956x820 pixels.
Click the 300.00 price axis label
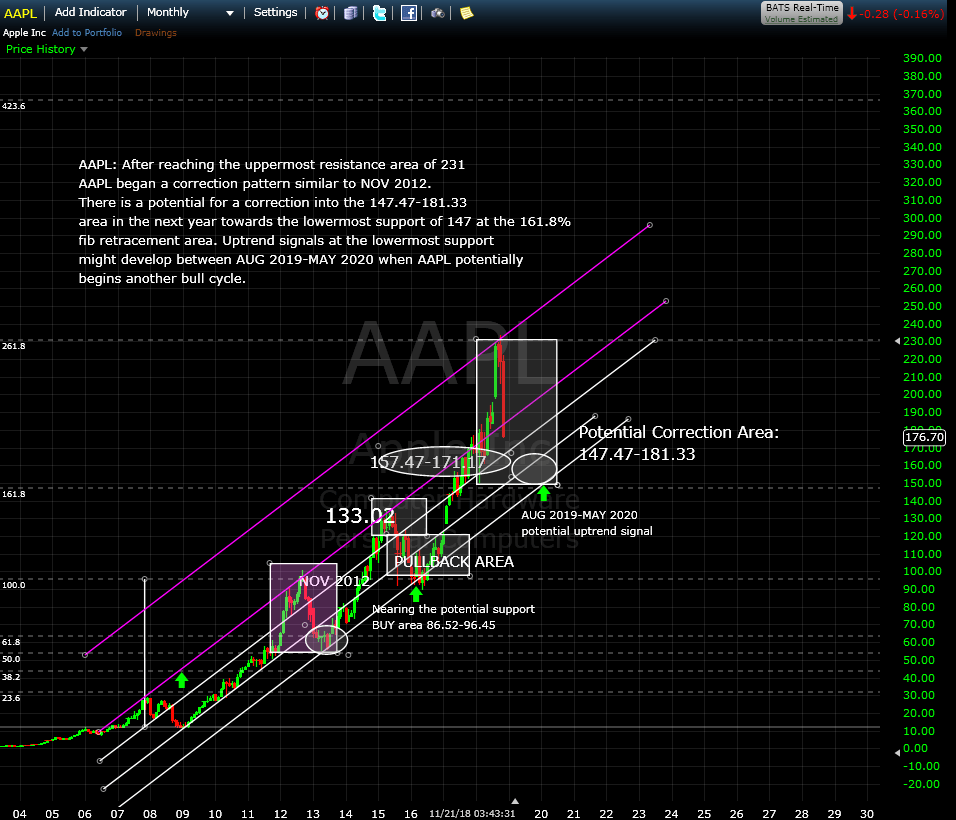(x=922, y=218)
